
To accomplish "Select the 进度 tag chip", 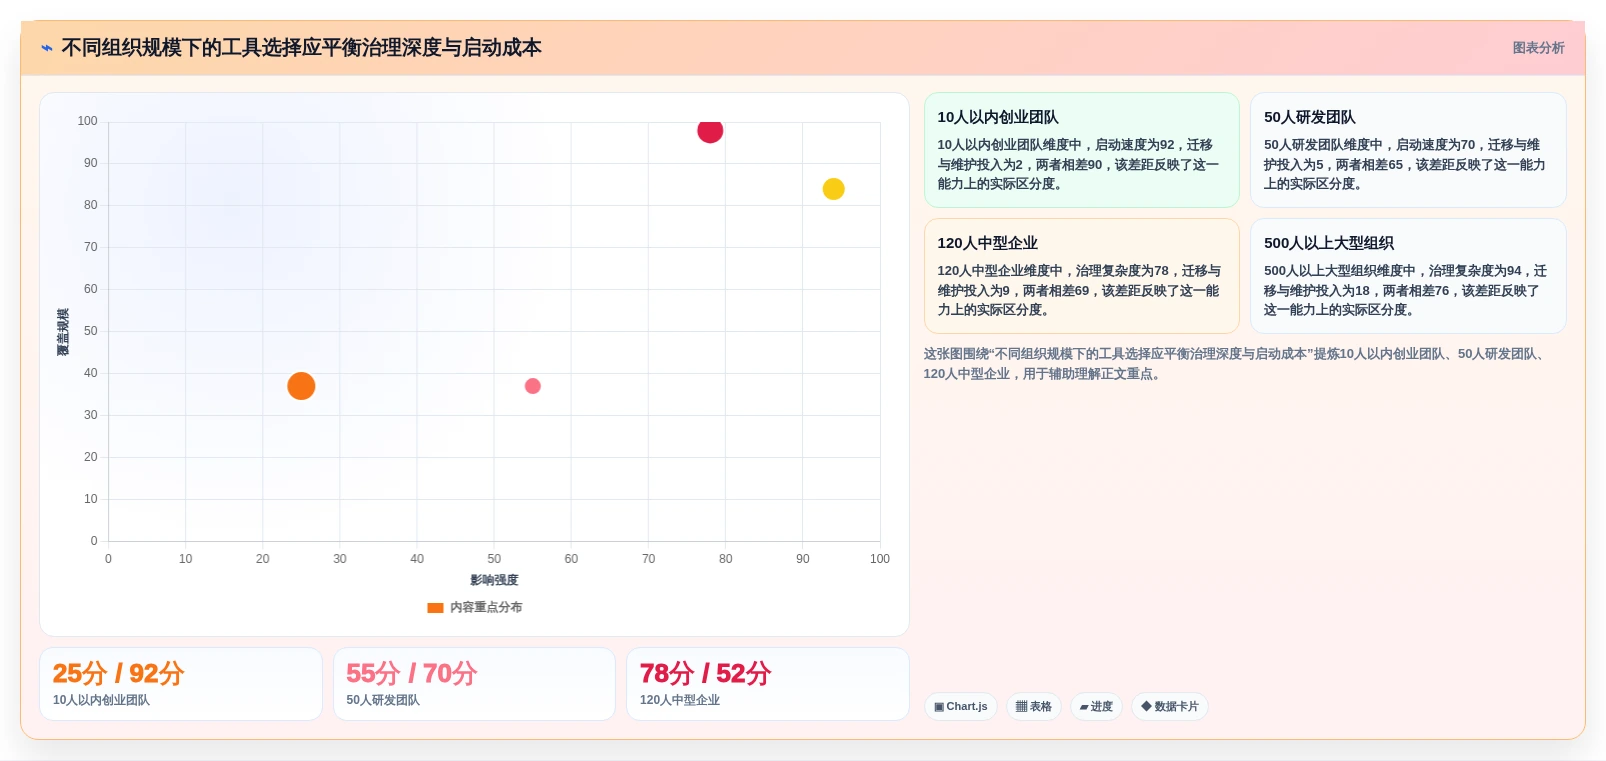I will [x=1096, y=706].
